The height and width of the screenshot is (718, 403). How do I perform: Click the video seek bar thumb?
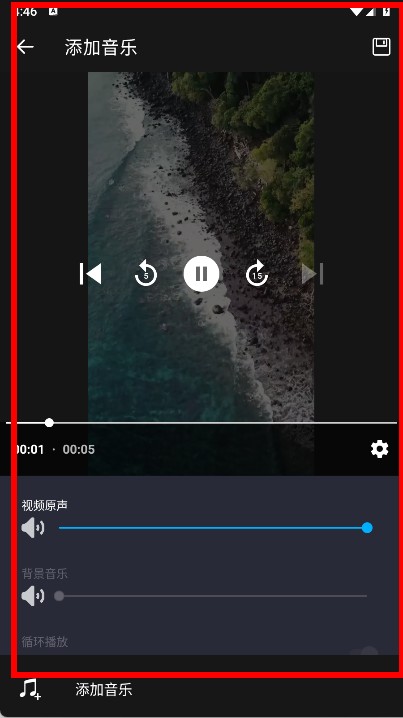tap(49, 423)
